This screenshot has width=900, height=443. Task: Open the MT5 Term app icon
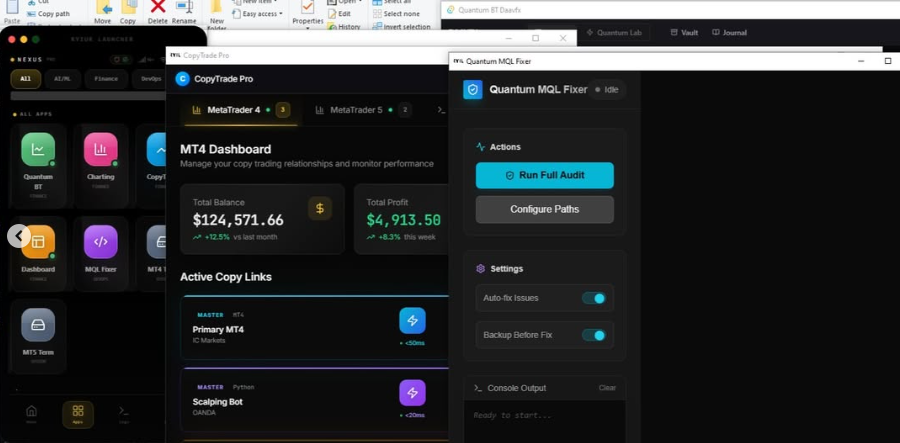pyautogui.click(x=38, y=325)
